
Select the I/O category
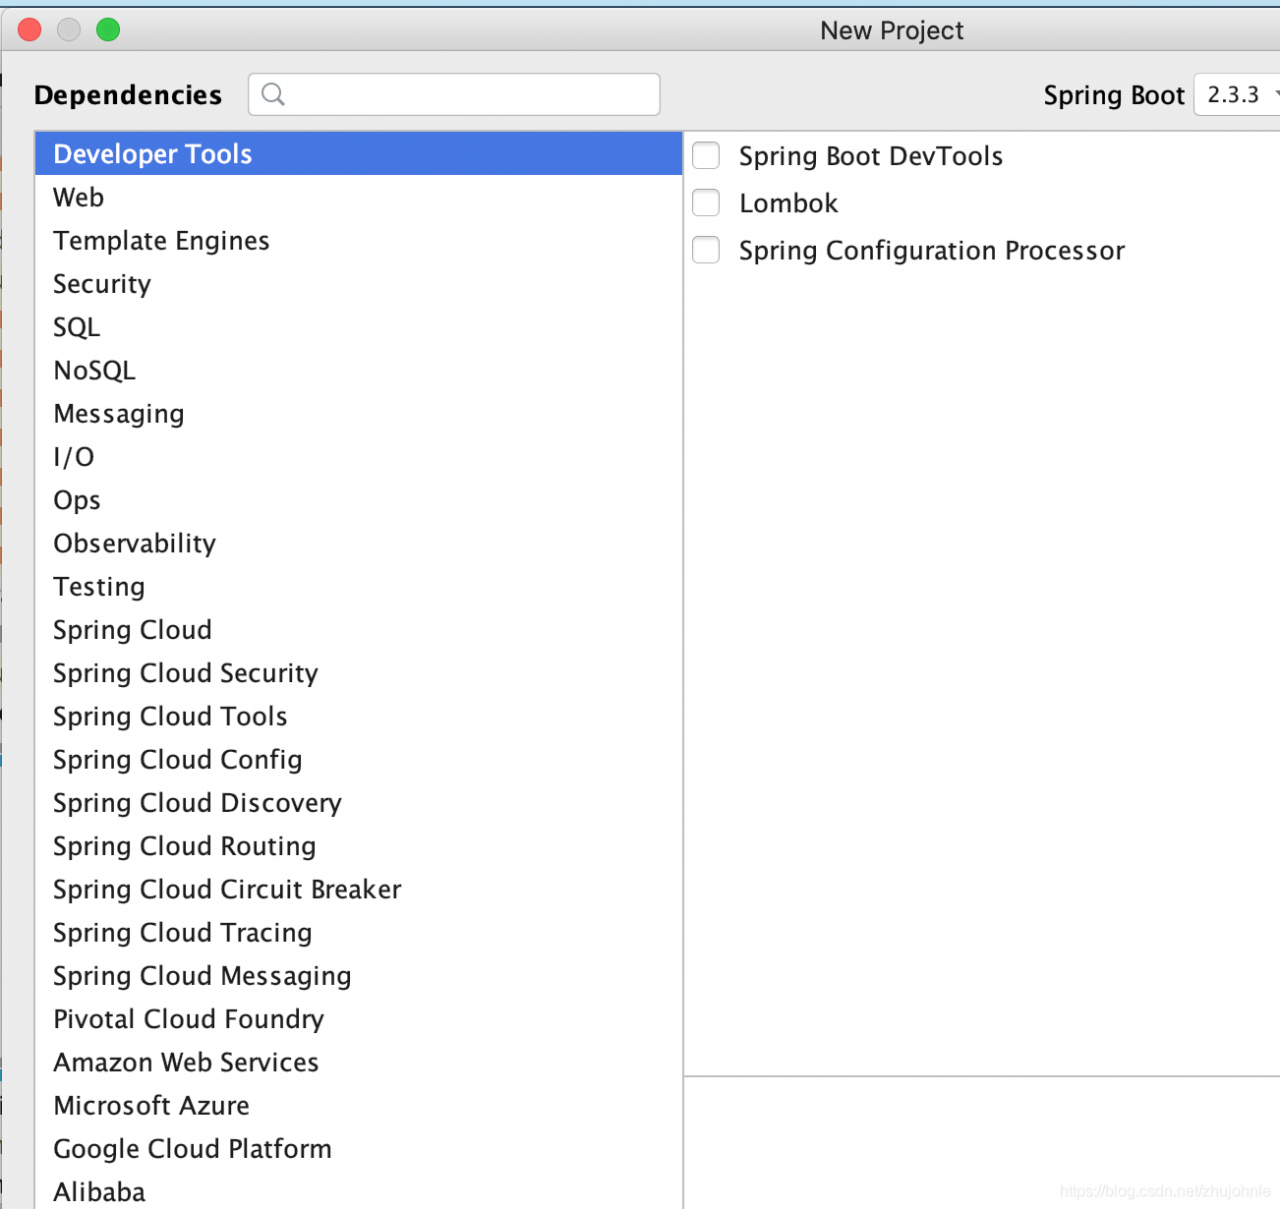coord(359,457)
